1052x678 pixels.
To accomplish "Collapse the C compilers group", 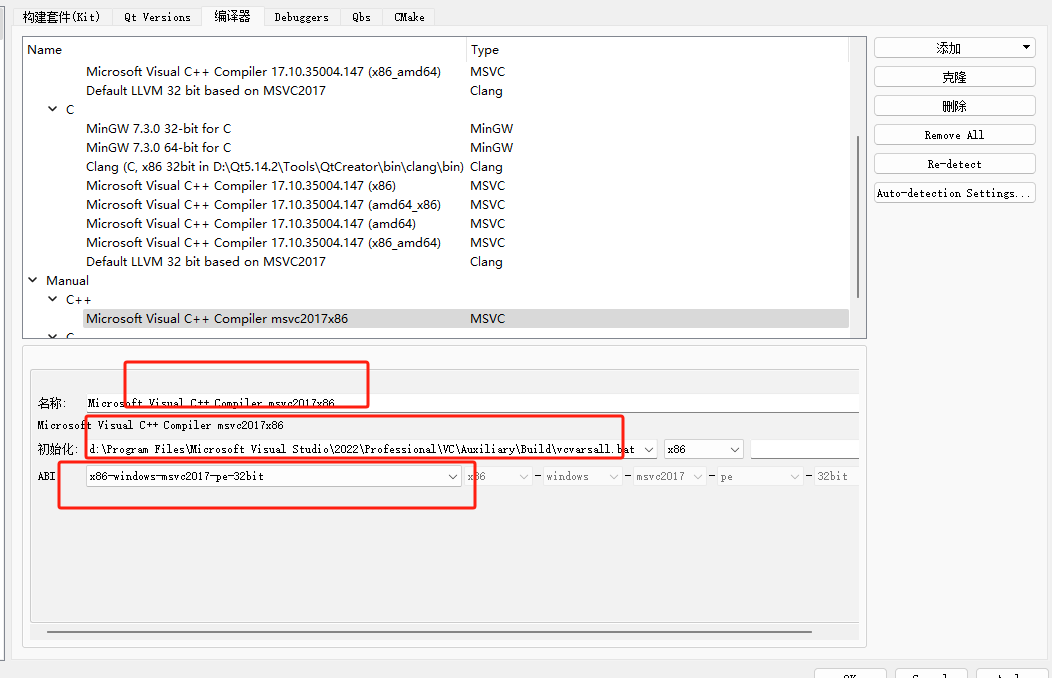I will click(x=52, y=109).
